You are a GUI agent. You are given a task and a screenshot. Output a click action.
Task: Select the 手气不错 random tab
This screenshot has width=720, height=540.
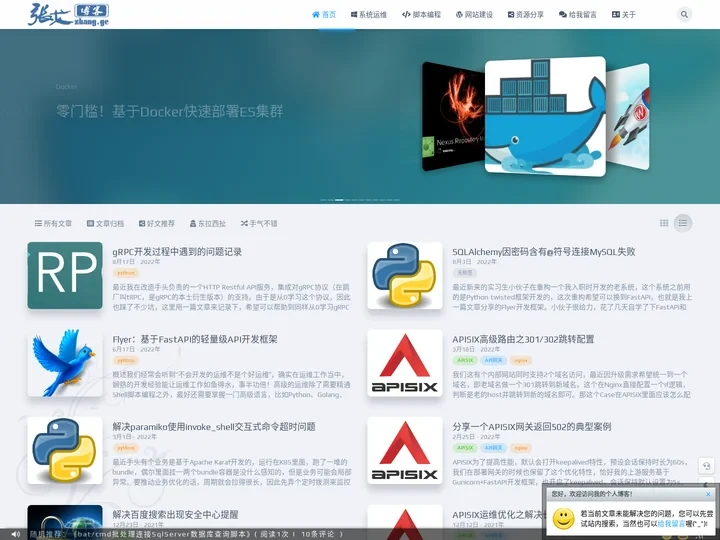[259, 224]
